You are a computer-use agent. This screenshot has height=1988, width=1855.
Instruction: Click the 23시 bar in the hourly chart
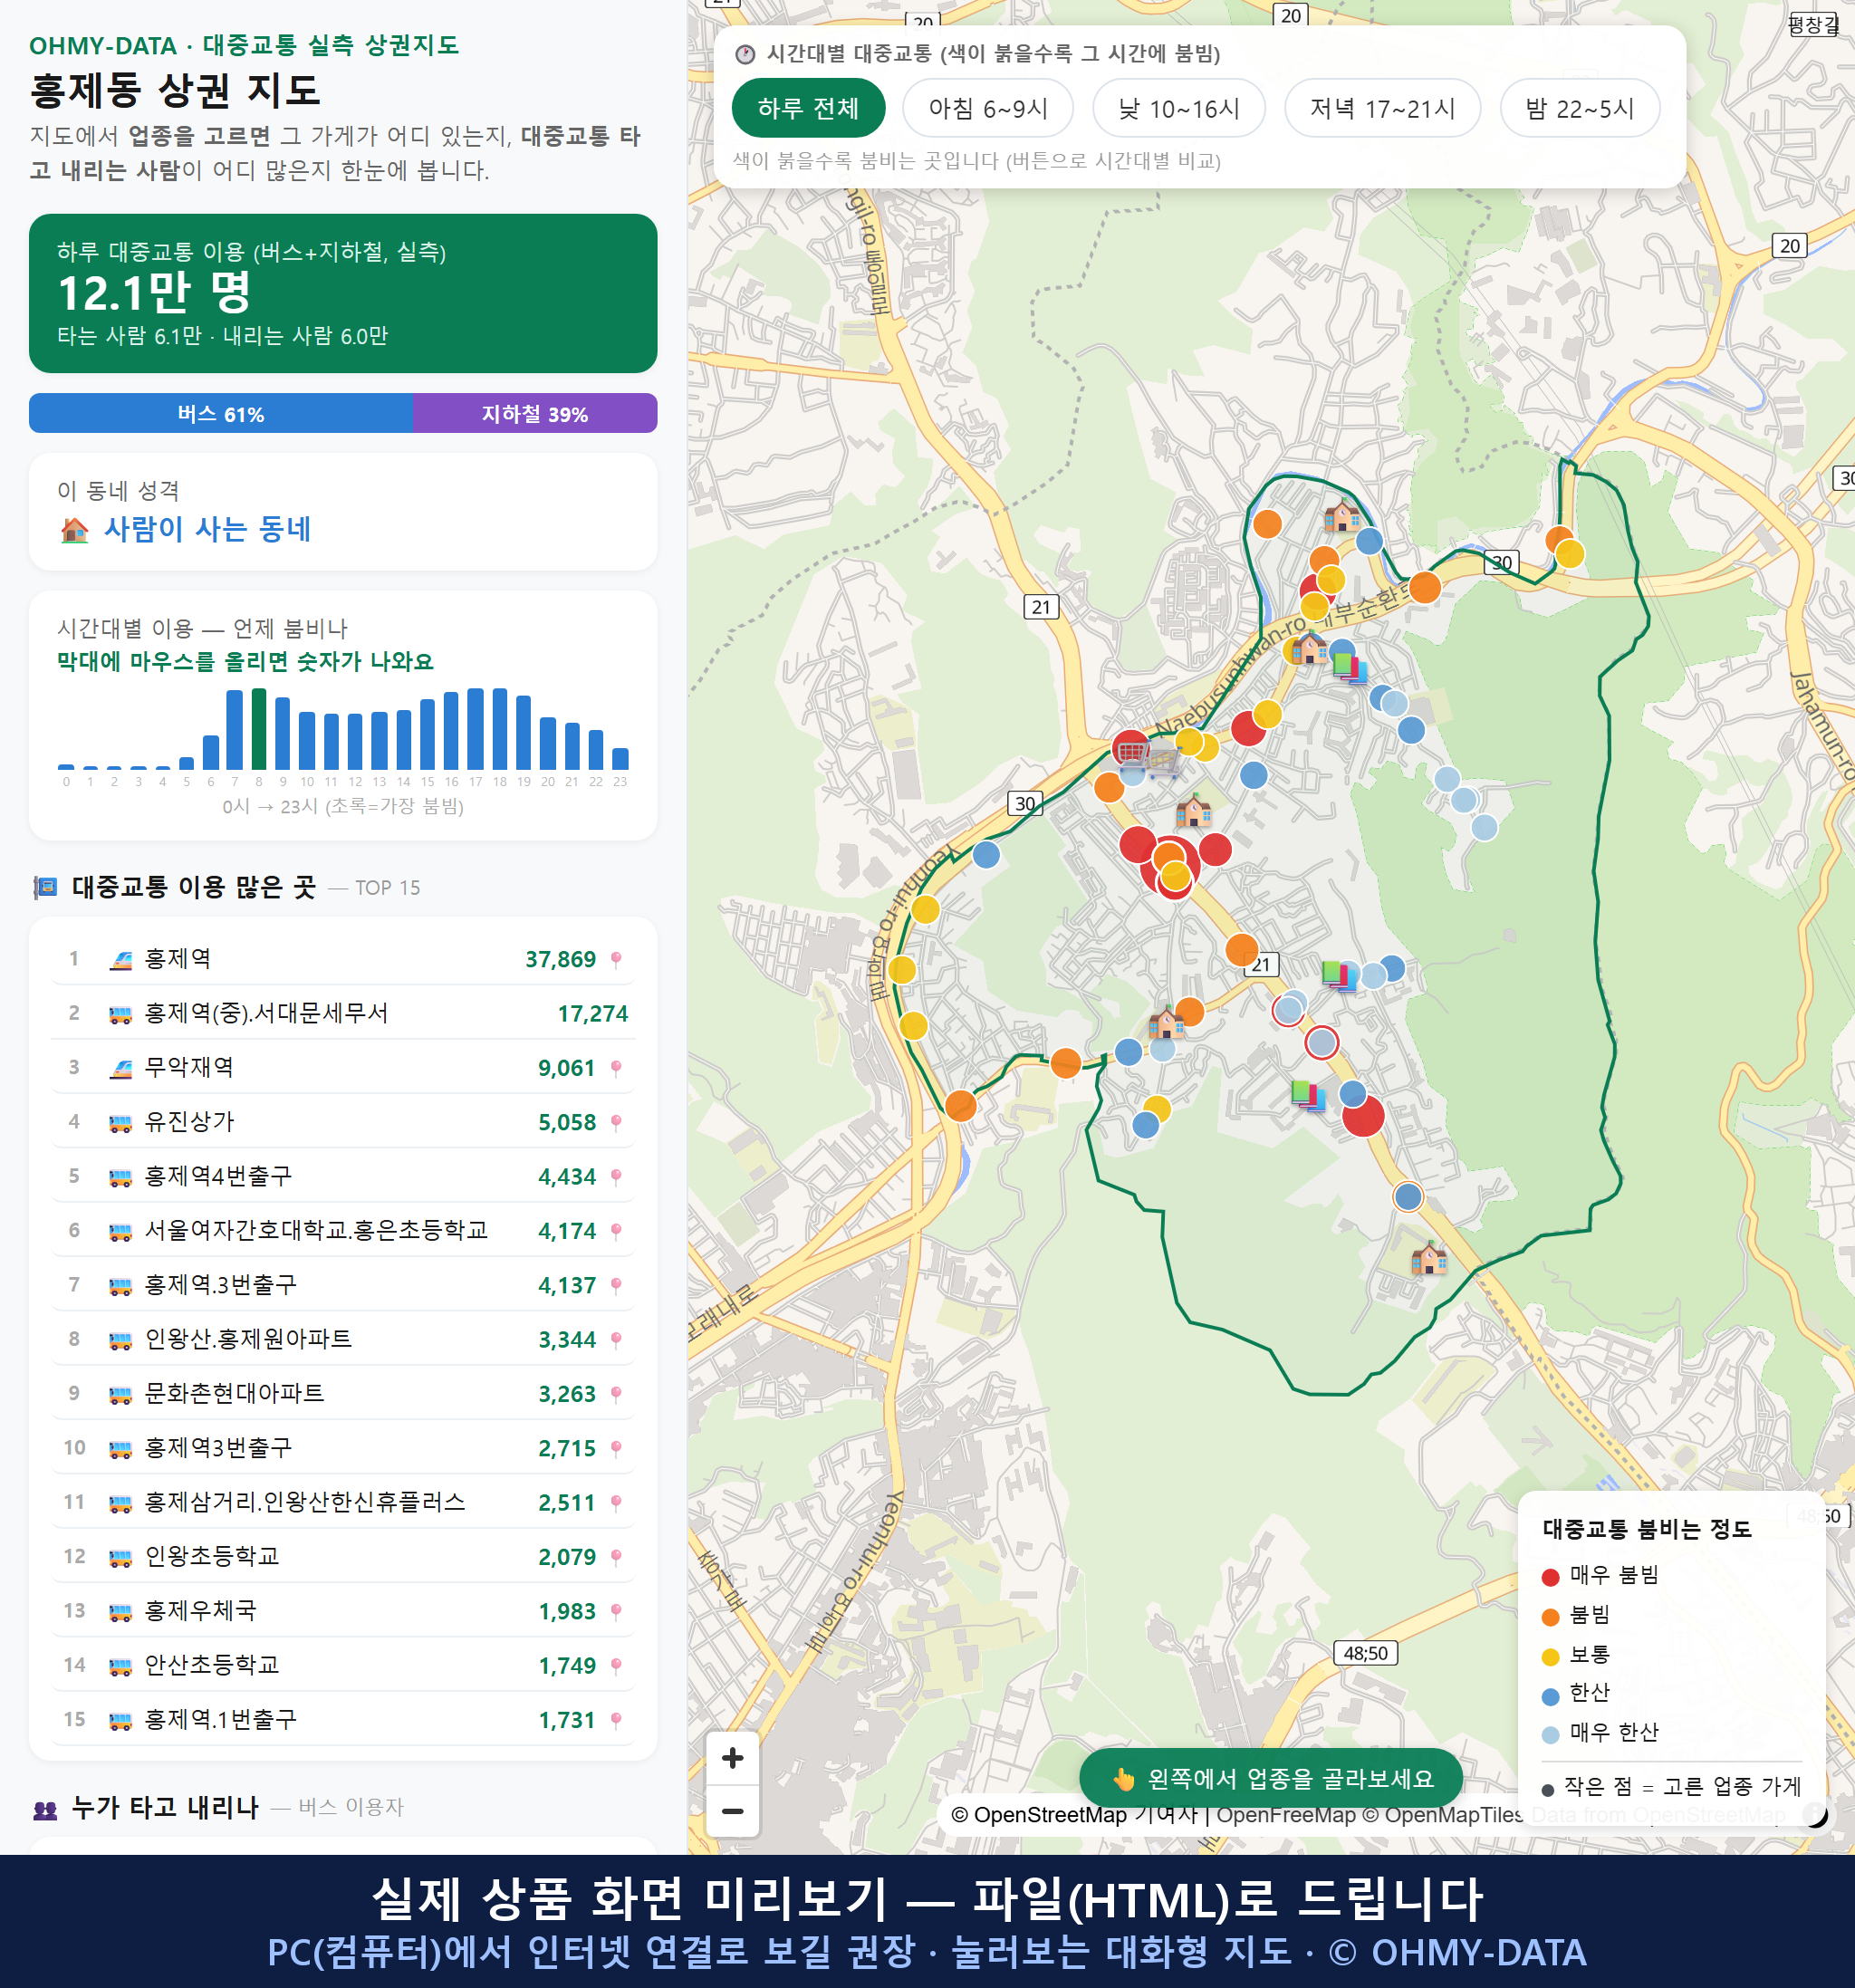(620, 758)
